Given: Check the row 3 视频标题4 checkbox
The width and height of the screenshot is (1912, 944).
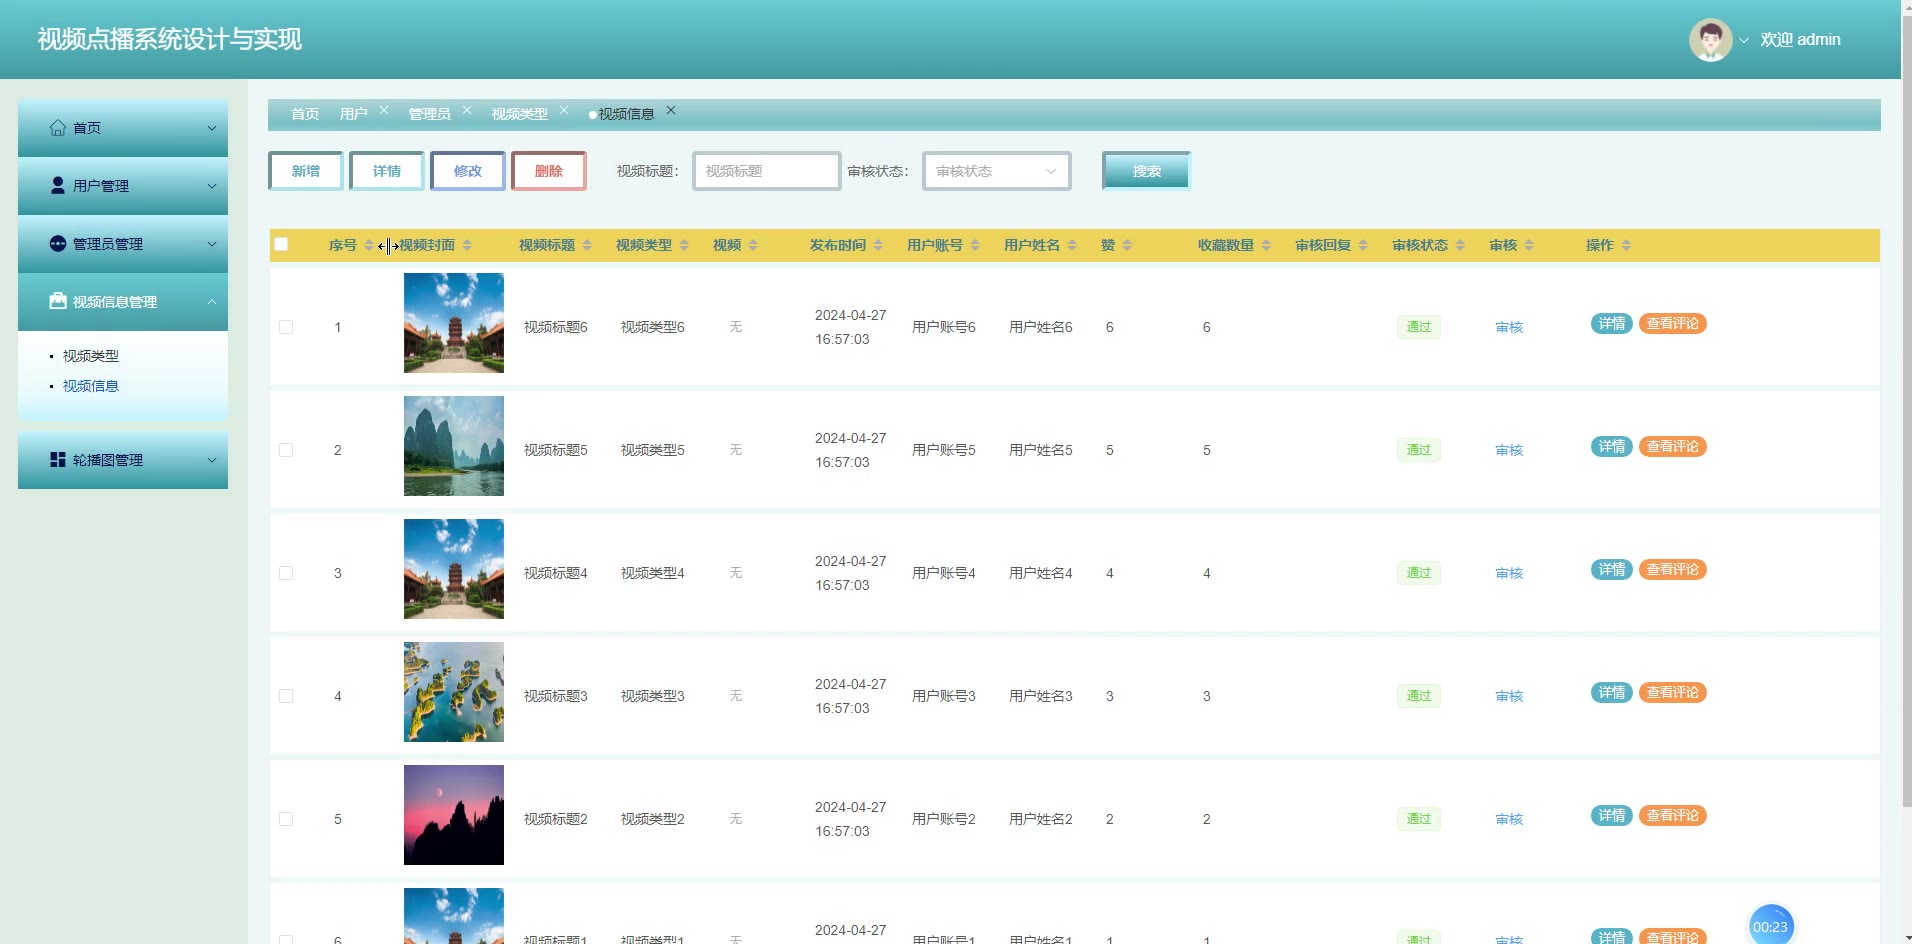Looking at the screenshot, I should pos(286,573).
